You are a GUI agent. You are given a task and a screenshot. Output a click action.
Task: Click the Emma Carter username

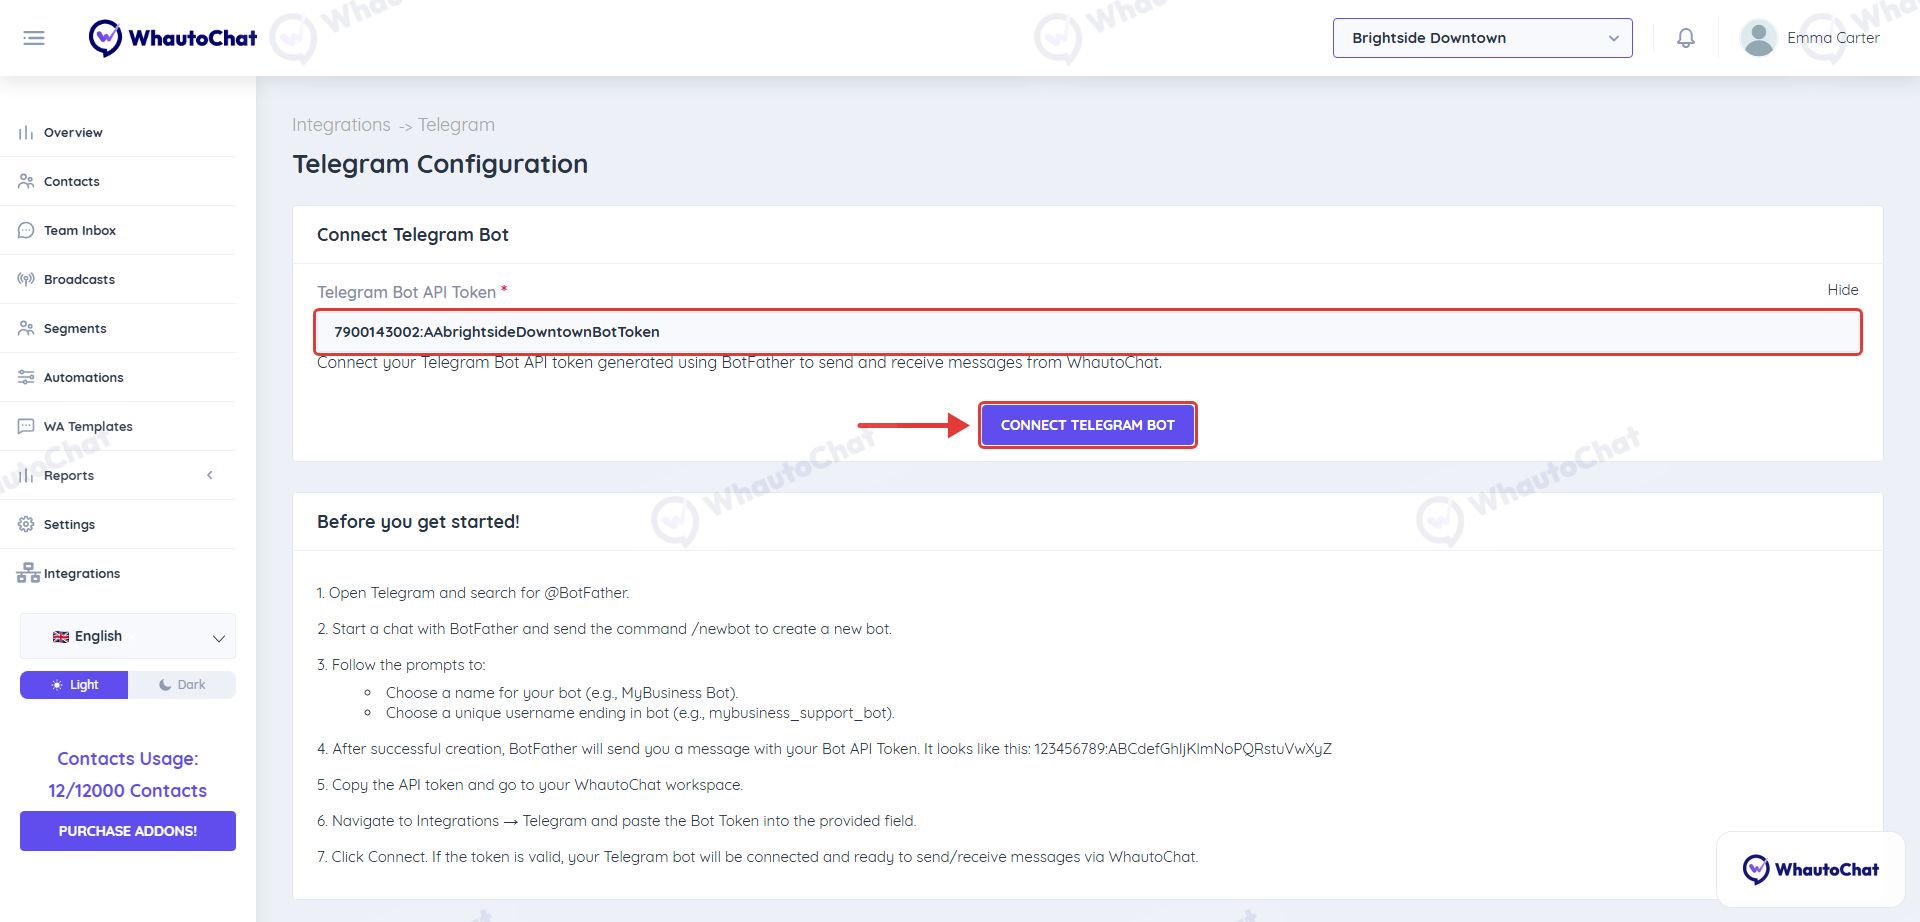(x=1833, y=38)
